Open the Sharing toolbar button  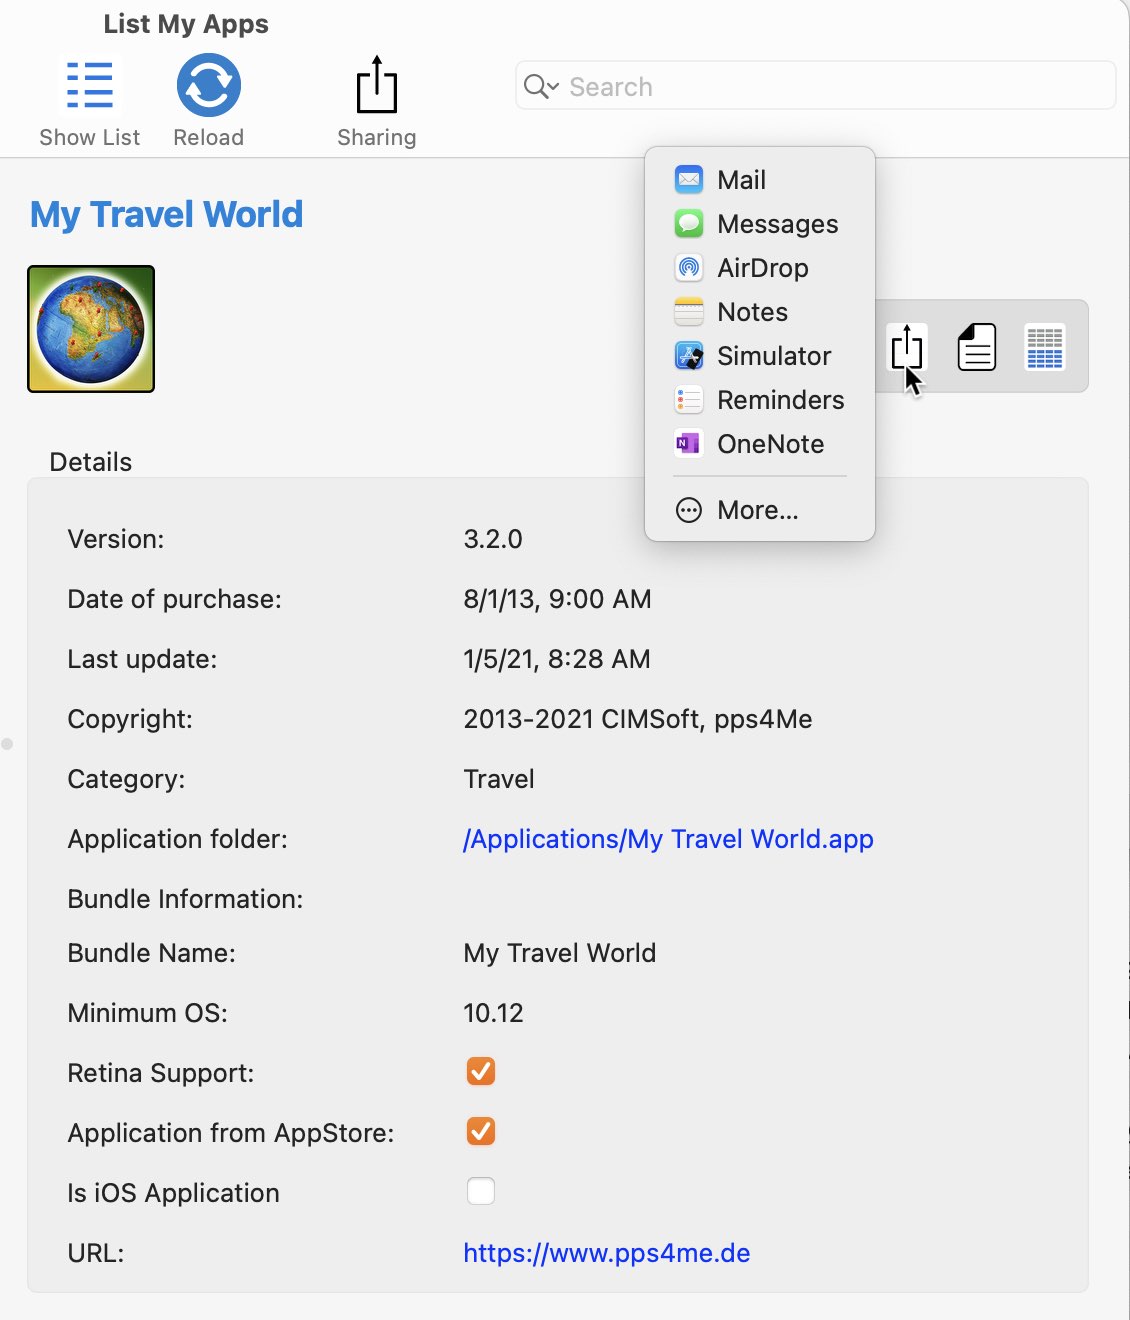pos(376,85)
